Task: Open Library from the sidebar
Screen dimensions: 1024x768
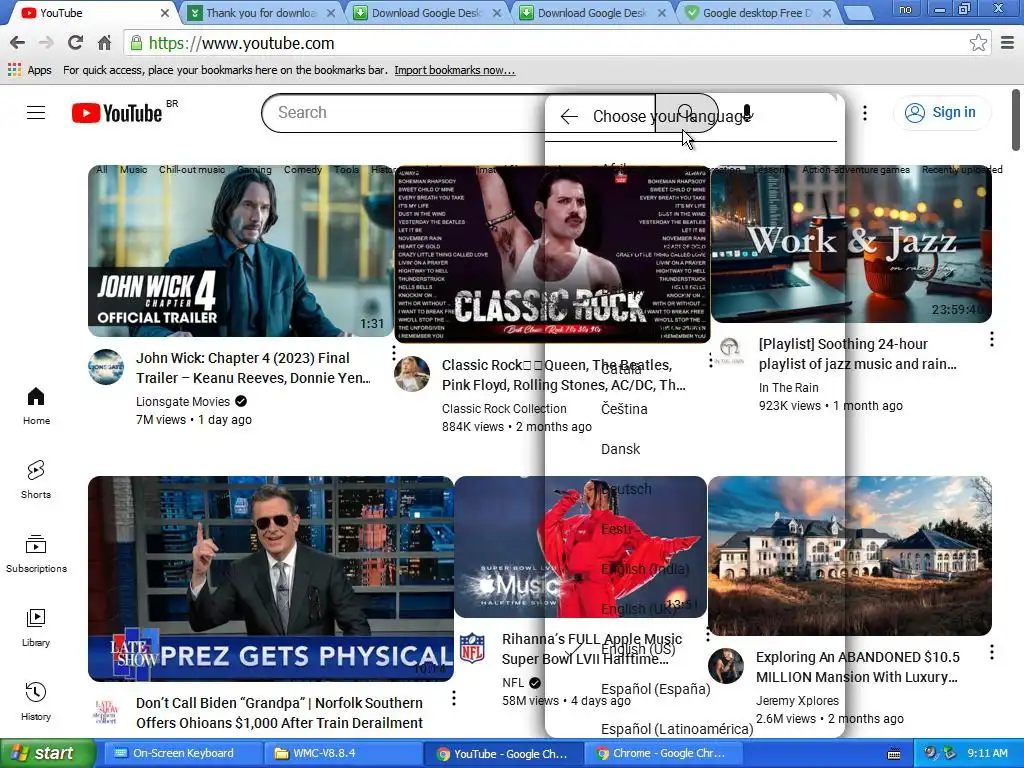Action: click(x=36, y=628)
